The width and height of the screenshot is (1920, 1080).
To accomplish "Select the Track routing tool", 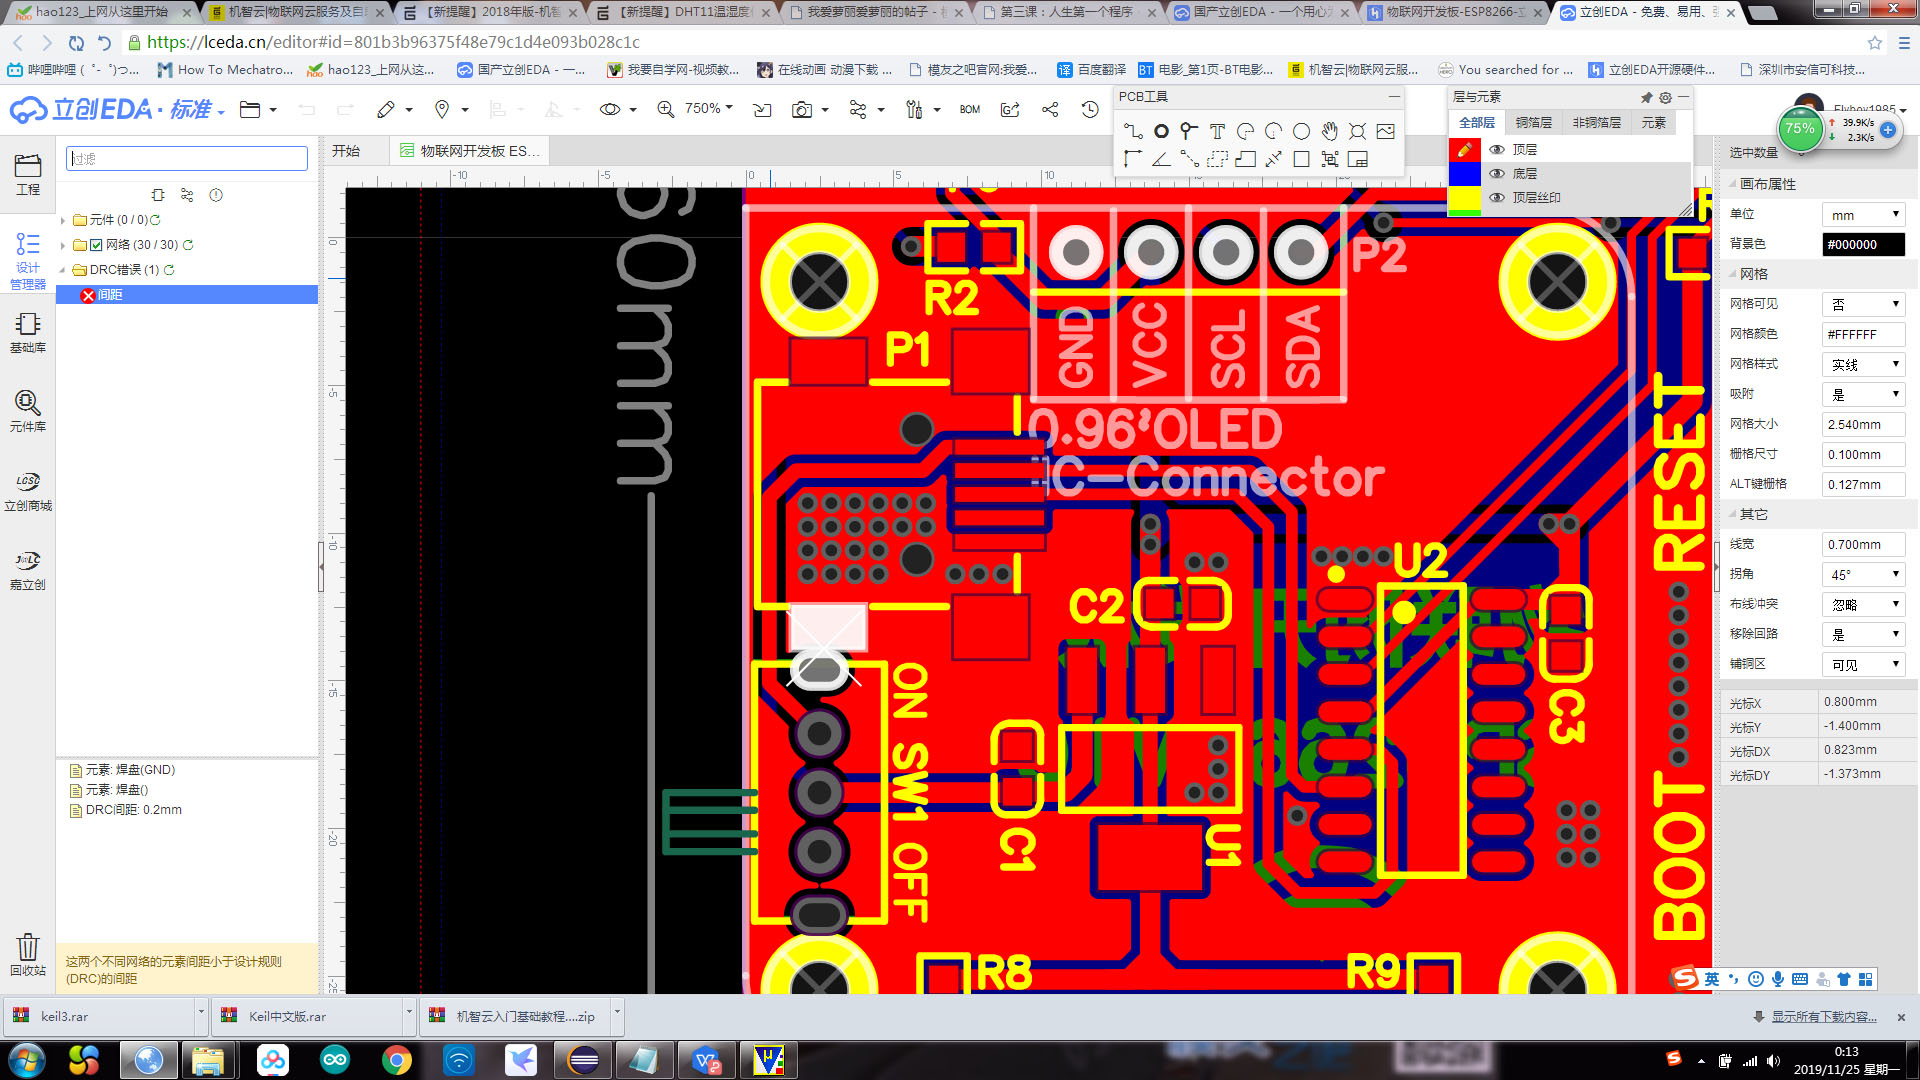I will (1133, 131).
